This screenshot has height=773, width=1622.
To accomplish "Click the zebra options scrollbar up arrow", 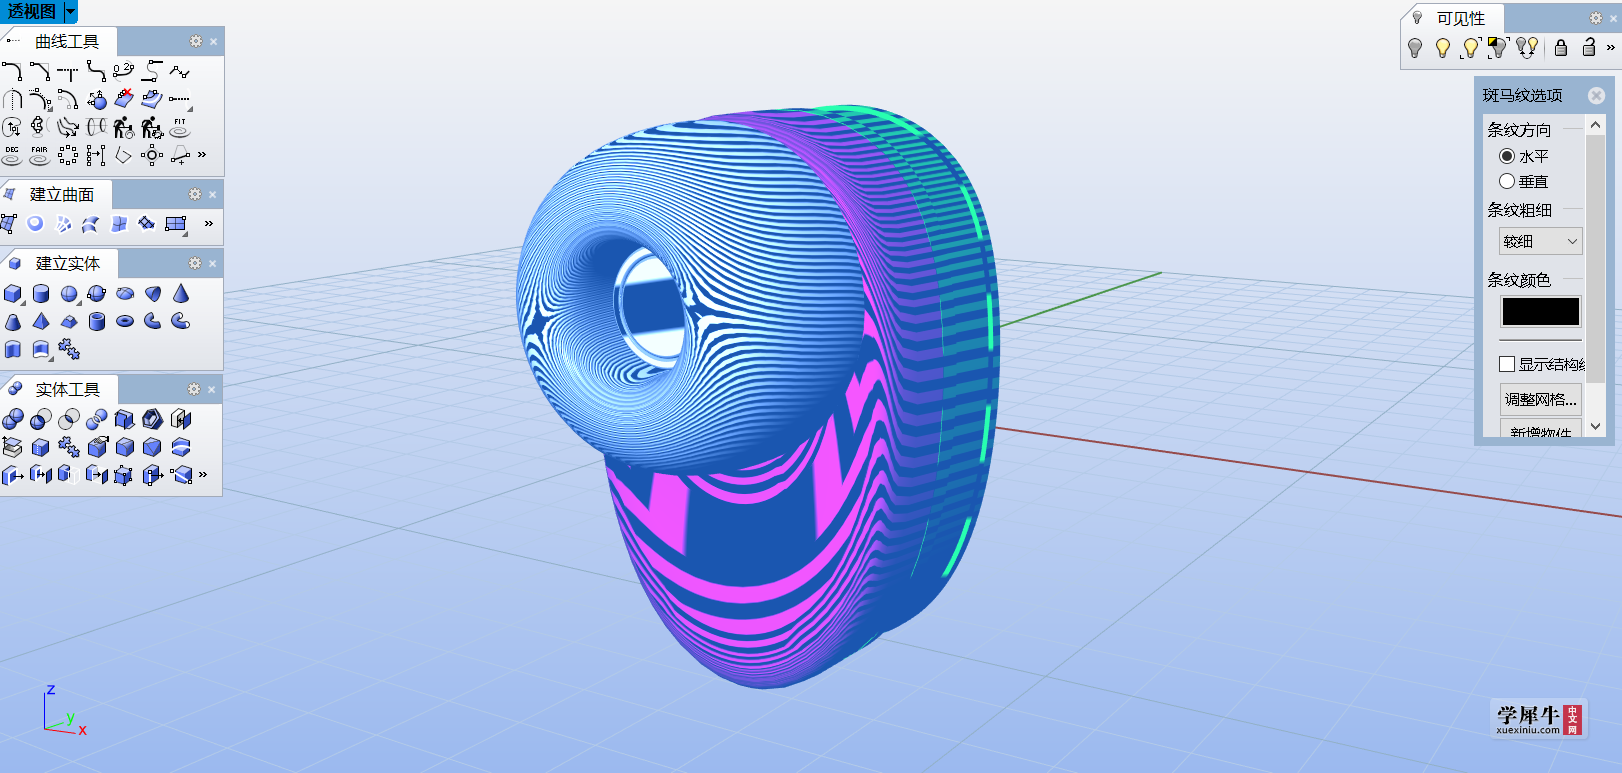I will [x=1595, y=124].
